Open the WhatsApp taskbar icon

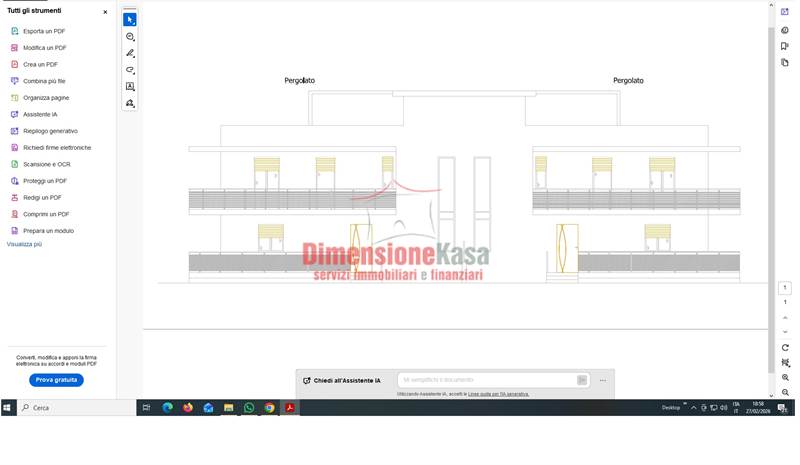249,408
